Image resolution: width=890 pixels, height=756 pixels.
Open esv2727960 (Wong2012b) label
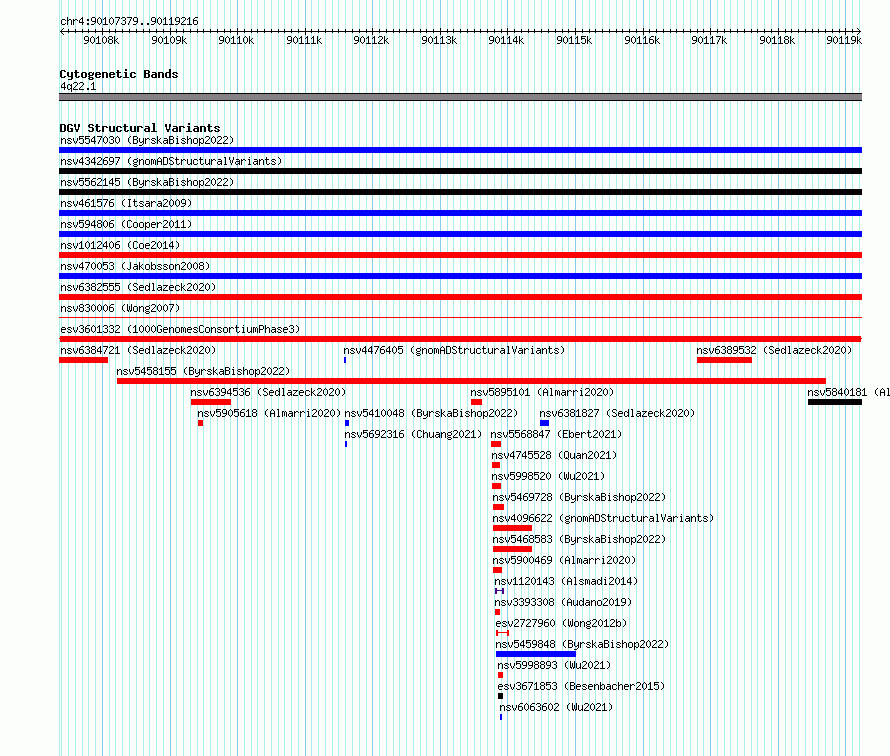click(561, 623)
